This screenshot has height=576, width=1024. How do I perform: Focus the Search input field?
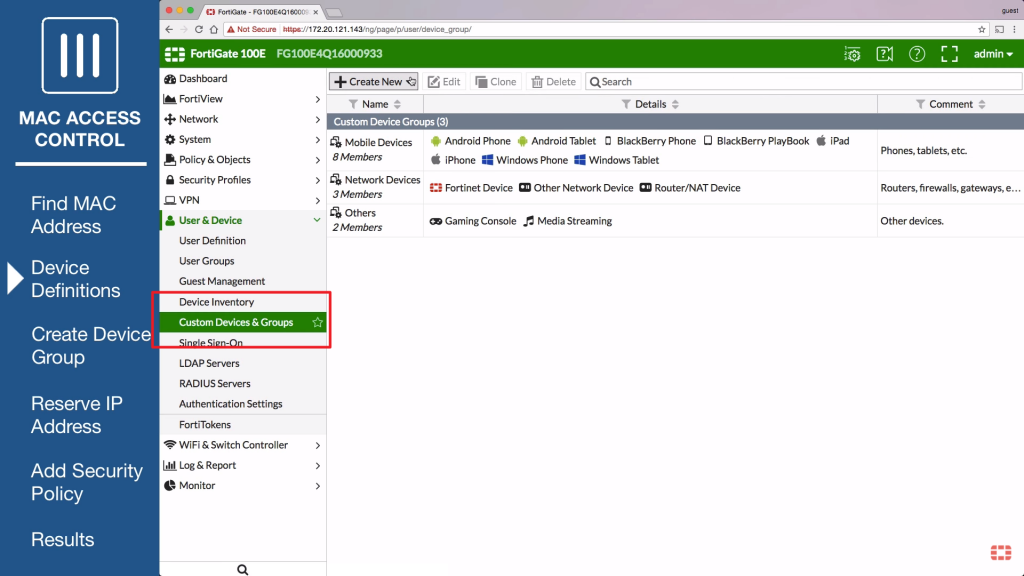(x=804, y=82)
